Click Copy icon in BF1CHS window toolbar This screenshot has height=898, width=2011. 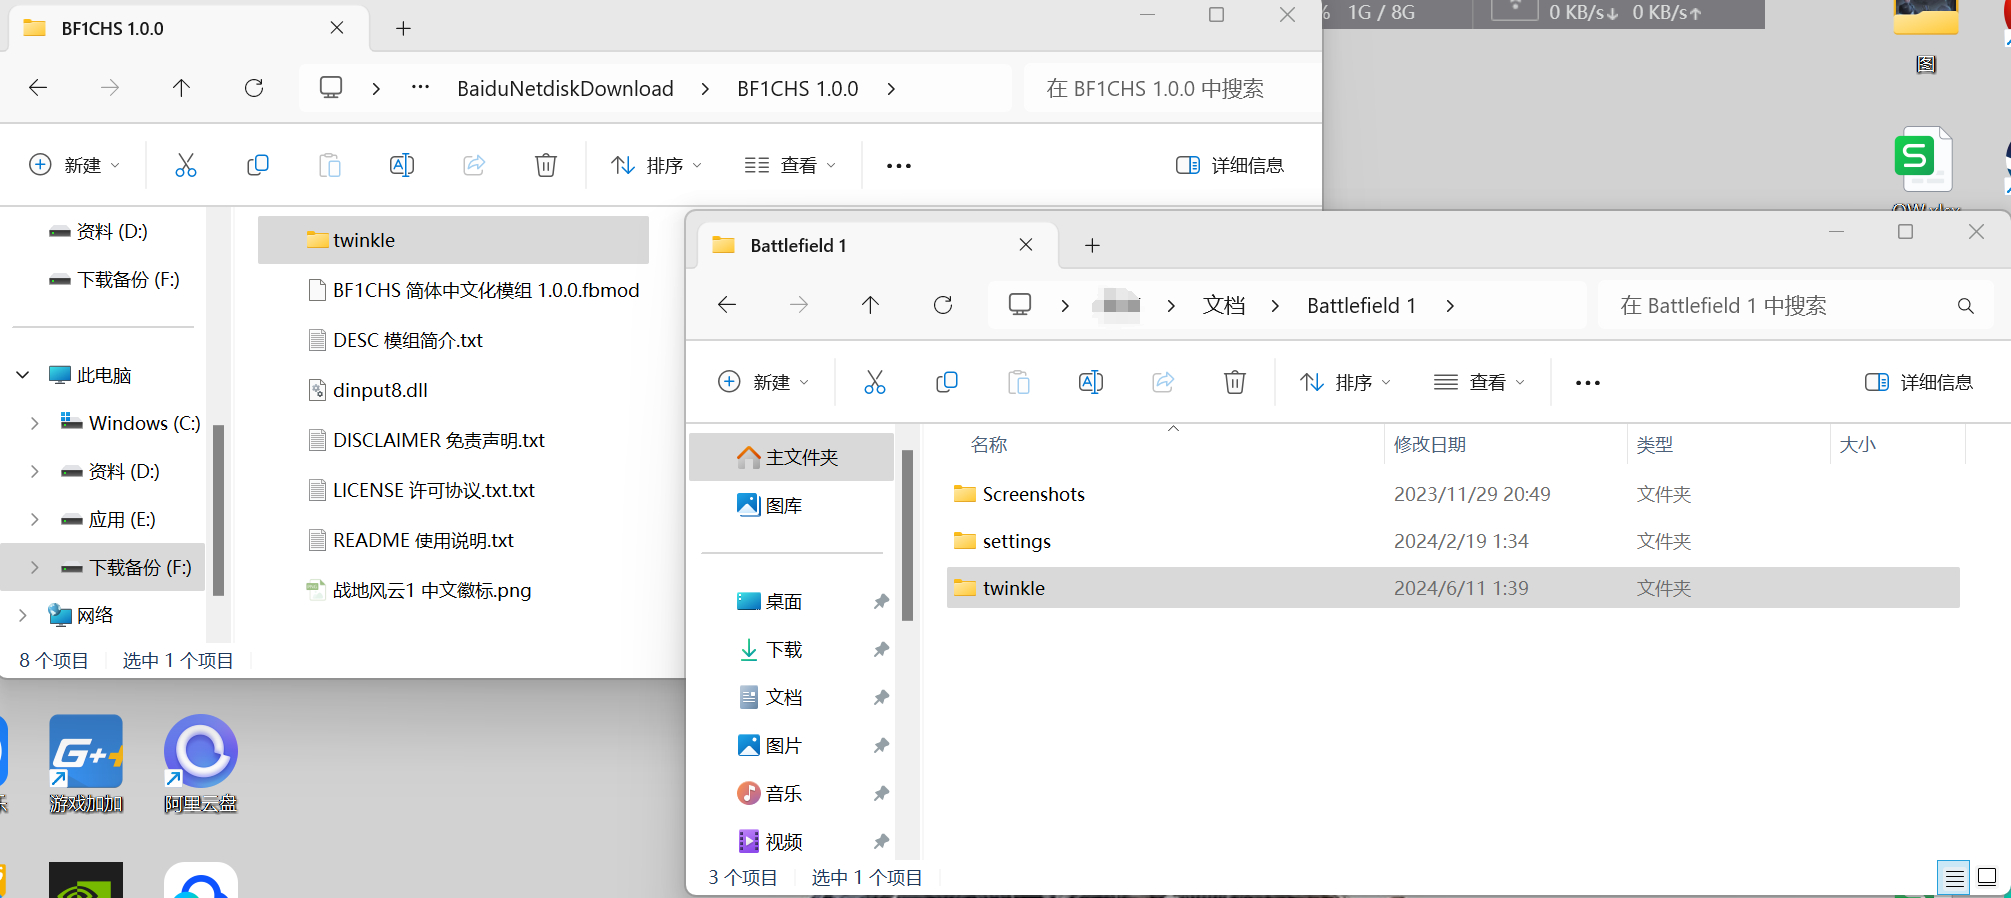[x=258, y=165]
